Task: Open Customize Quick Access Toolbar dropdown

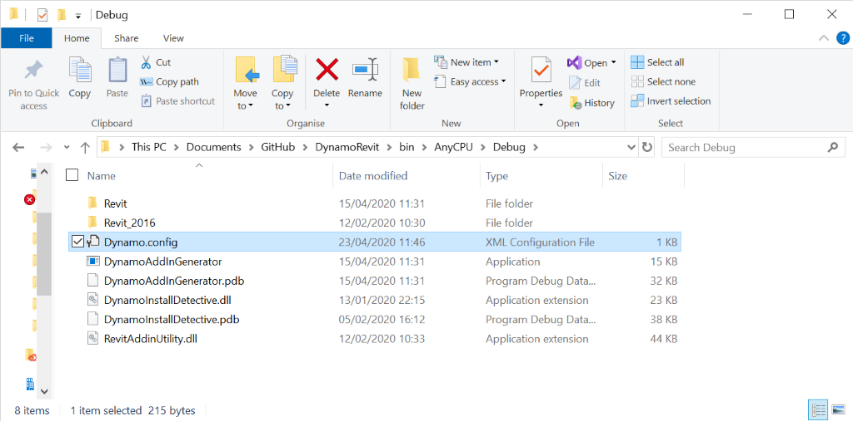Action: (x=78, y=16)
